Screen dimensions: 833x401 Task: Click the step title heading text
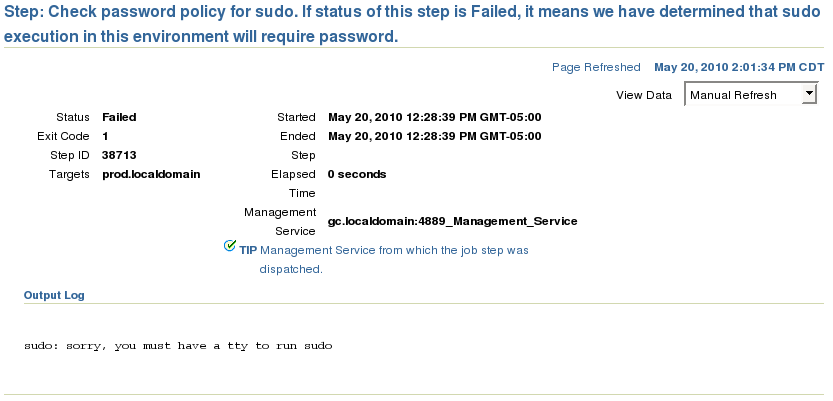412,24
